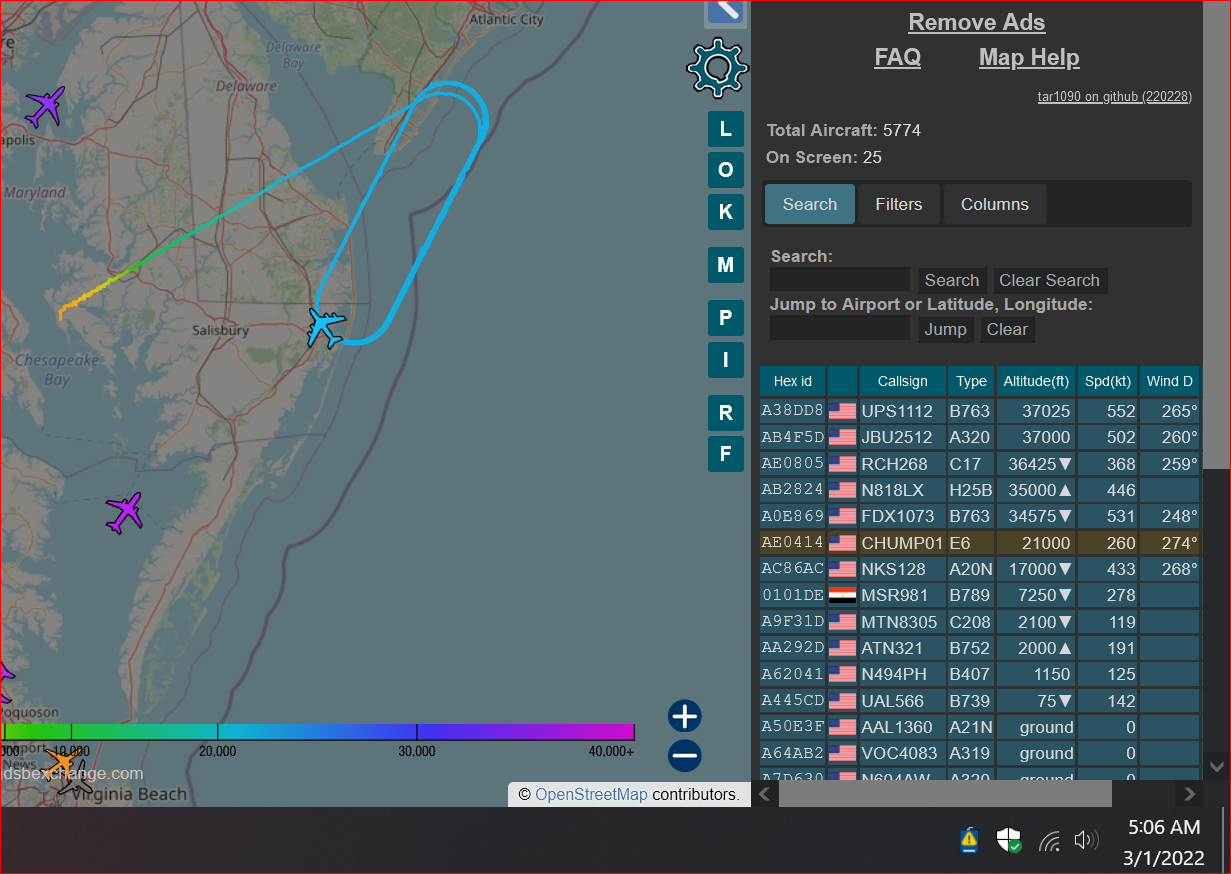Click the Clear button beside Jump
This screenshot has width=1231, height=874.
click(1007, 329)
